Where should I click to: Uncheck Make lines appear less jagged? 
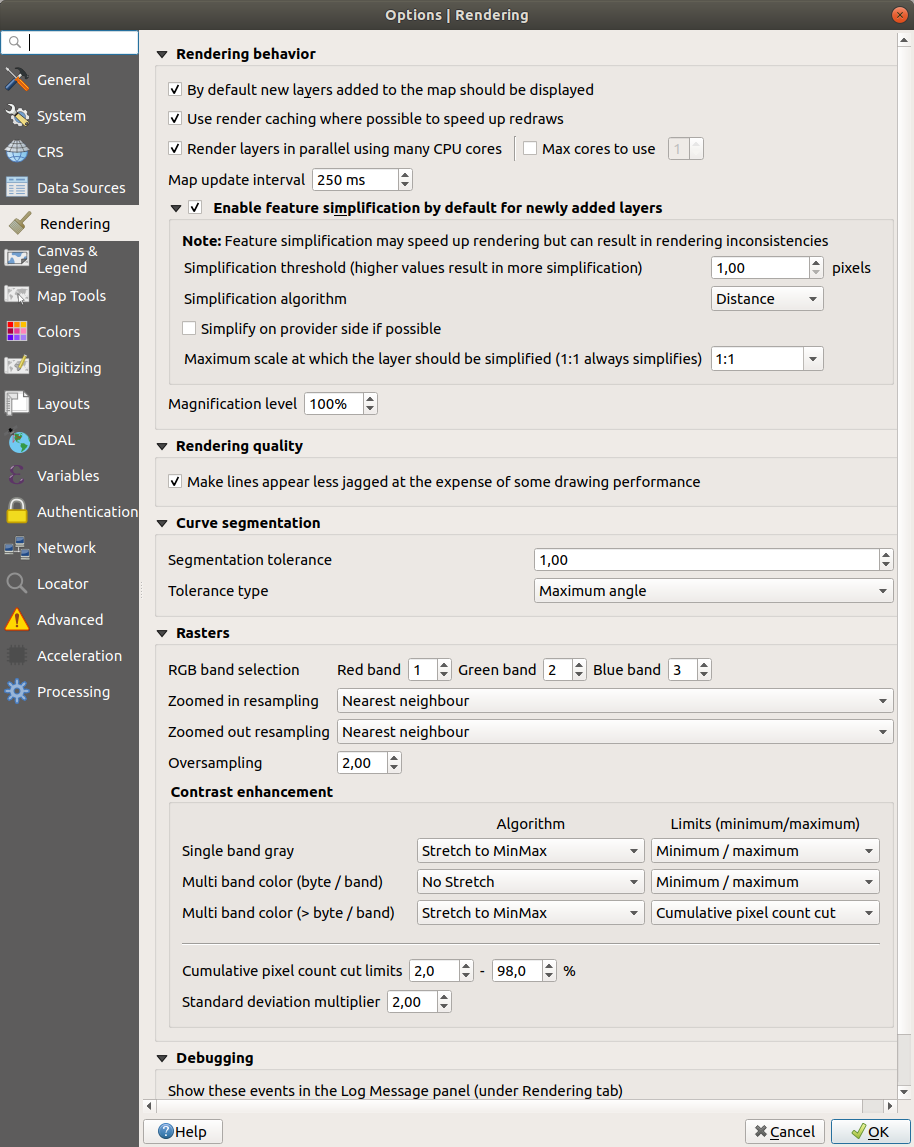click(x=175, y=481)
